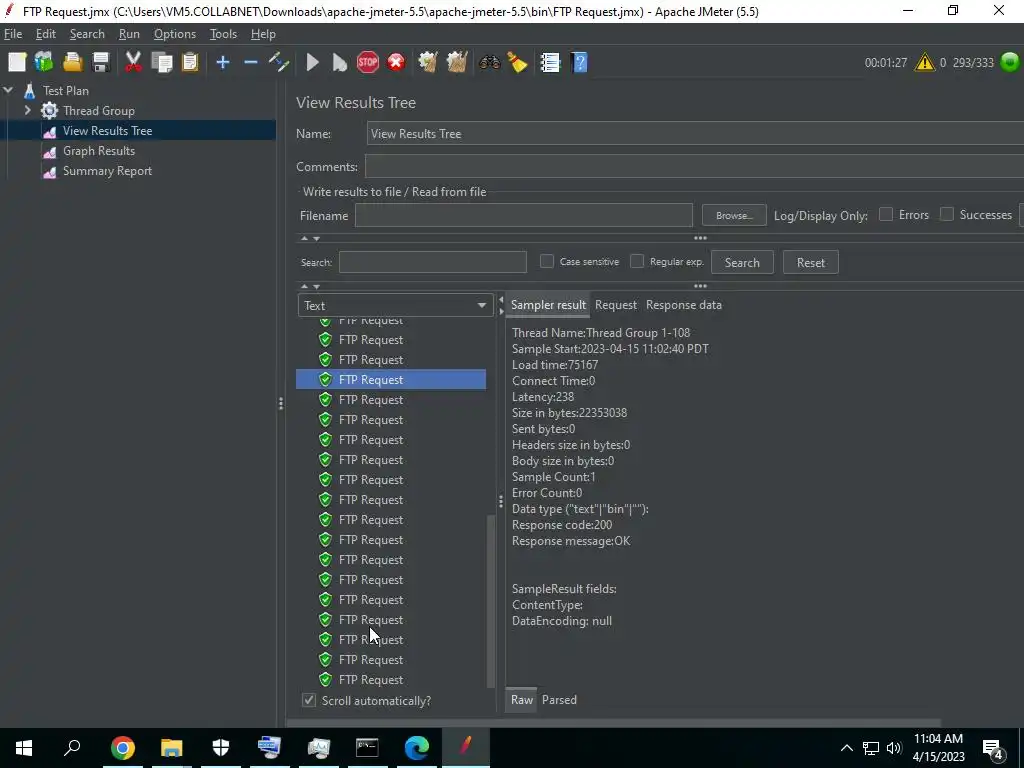The image size is (1024, 768).
Task: Open Microsoft Edge from the taskbar
Action: pos(416,747)
